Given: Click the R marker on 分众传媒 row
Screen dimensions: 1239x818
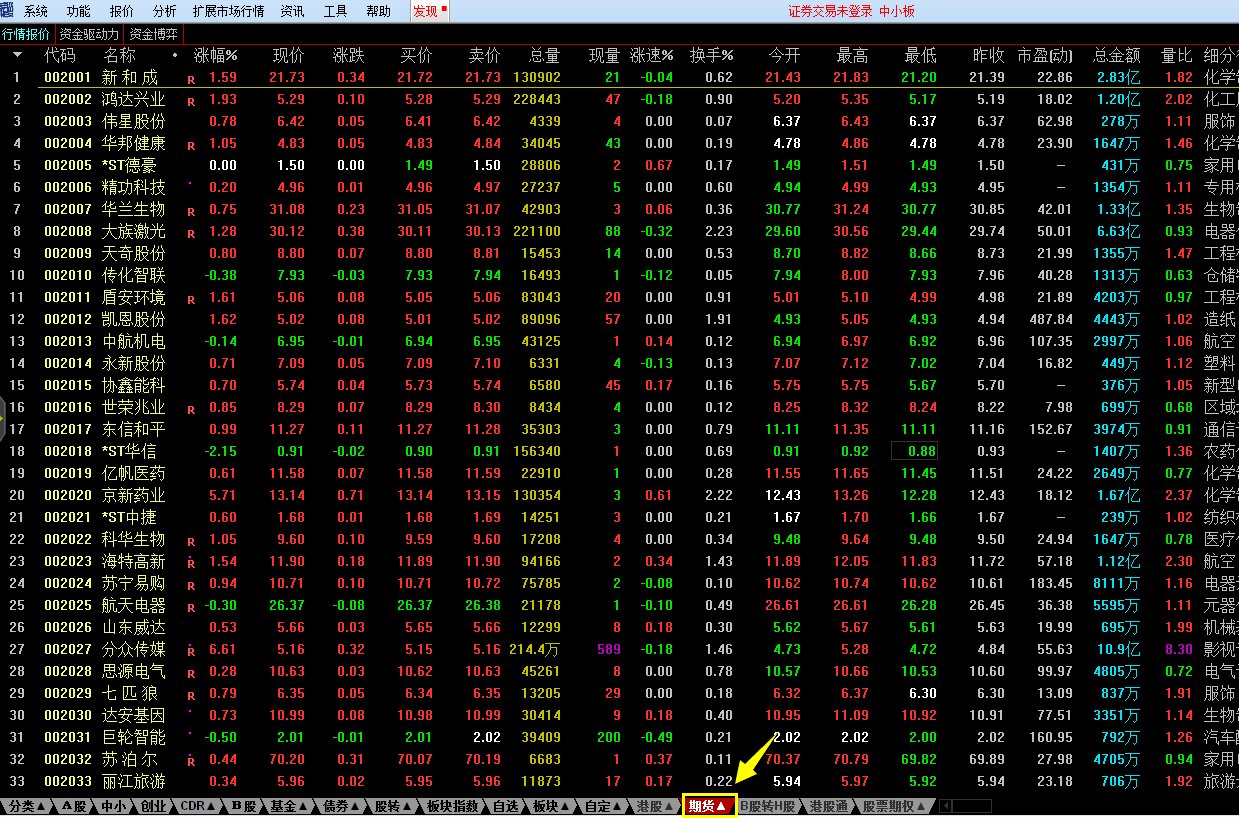Looking at the screenshot, I should (x=190, y=650).
